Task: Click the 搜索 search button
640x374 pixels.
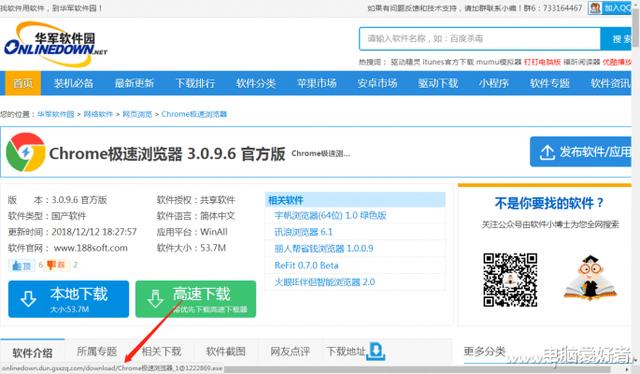Action: (616, 39)
